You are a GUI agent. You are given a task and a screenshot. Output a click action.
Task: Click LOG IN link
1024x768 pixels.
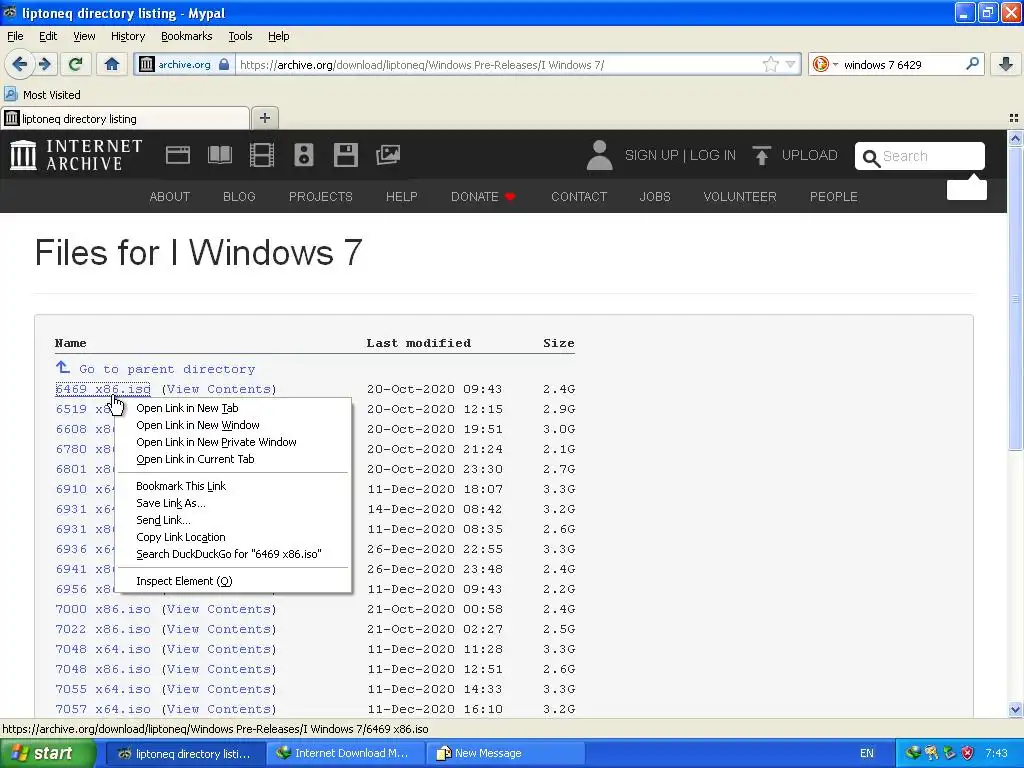click(712, 155)
